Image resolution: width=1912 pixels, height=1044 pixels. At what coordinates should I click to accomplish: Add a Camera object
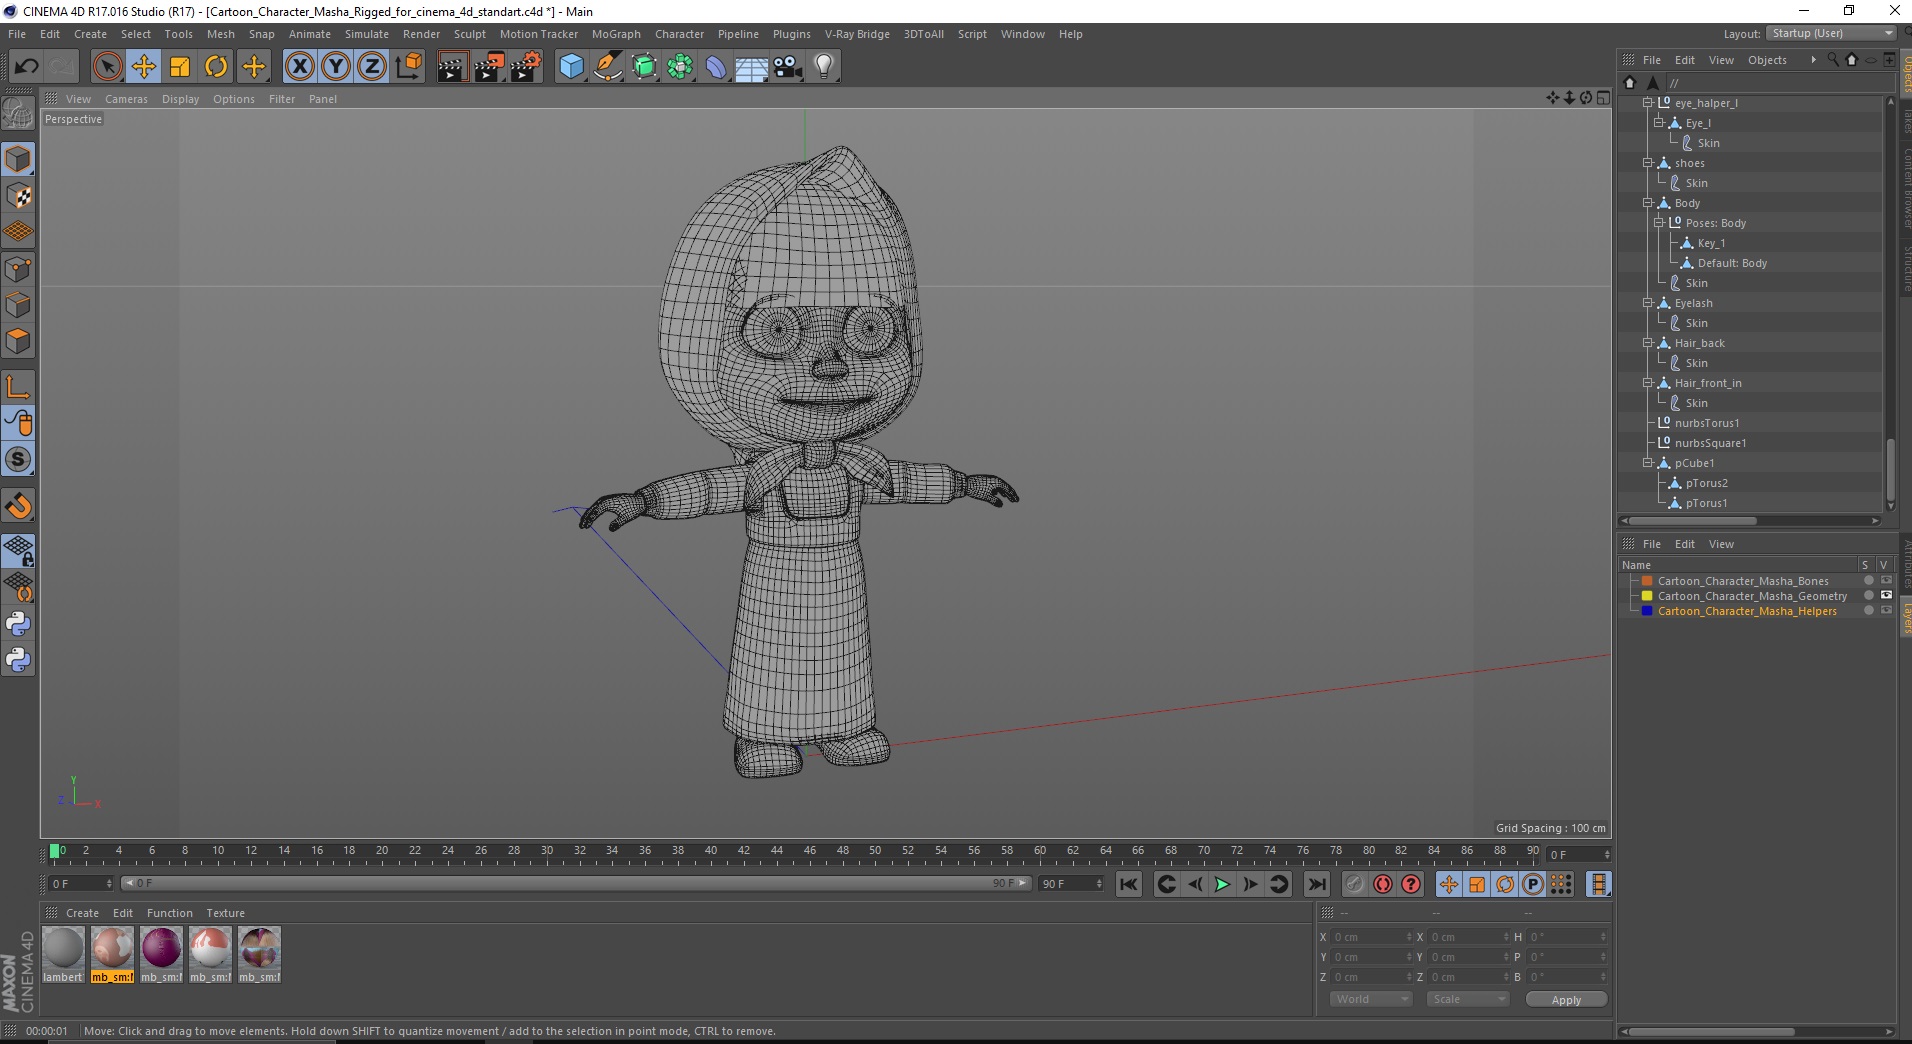tap(788, 67)
